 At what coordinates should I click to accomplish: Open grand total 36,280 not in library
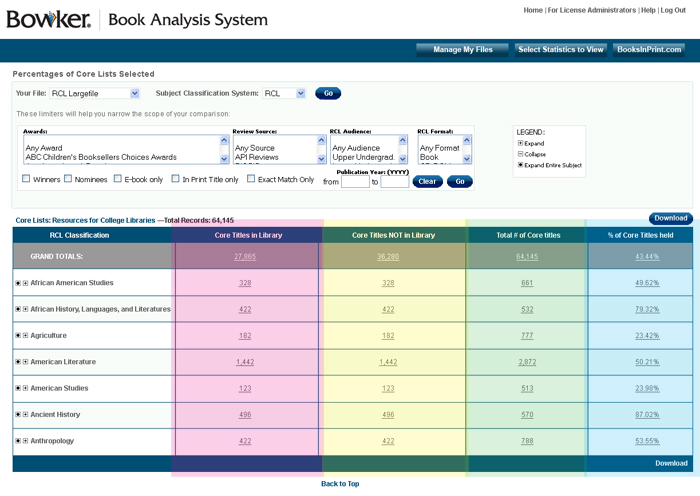click(388, 257)
